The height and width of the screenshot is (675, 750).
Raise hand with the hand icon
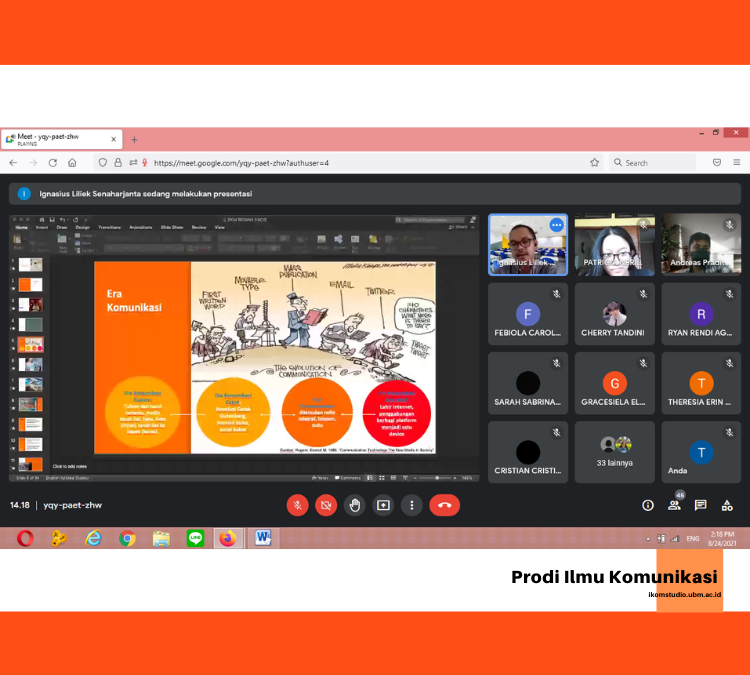pos(354,505)
